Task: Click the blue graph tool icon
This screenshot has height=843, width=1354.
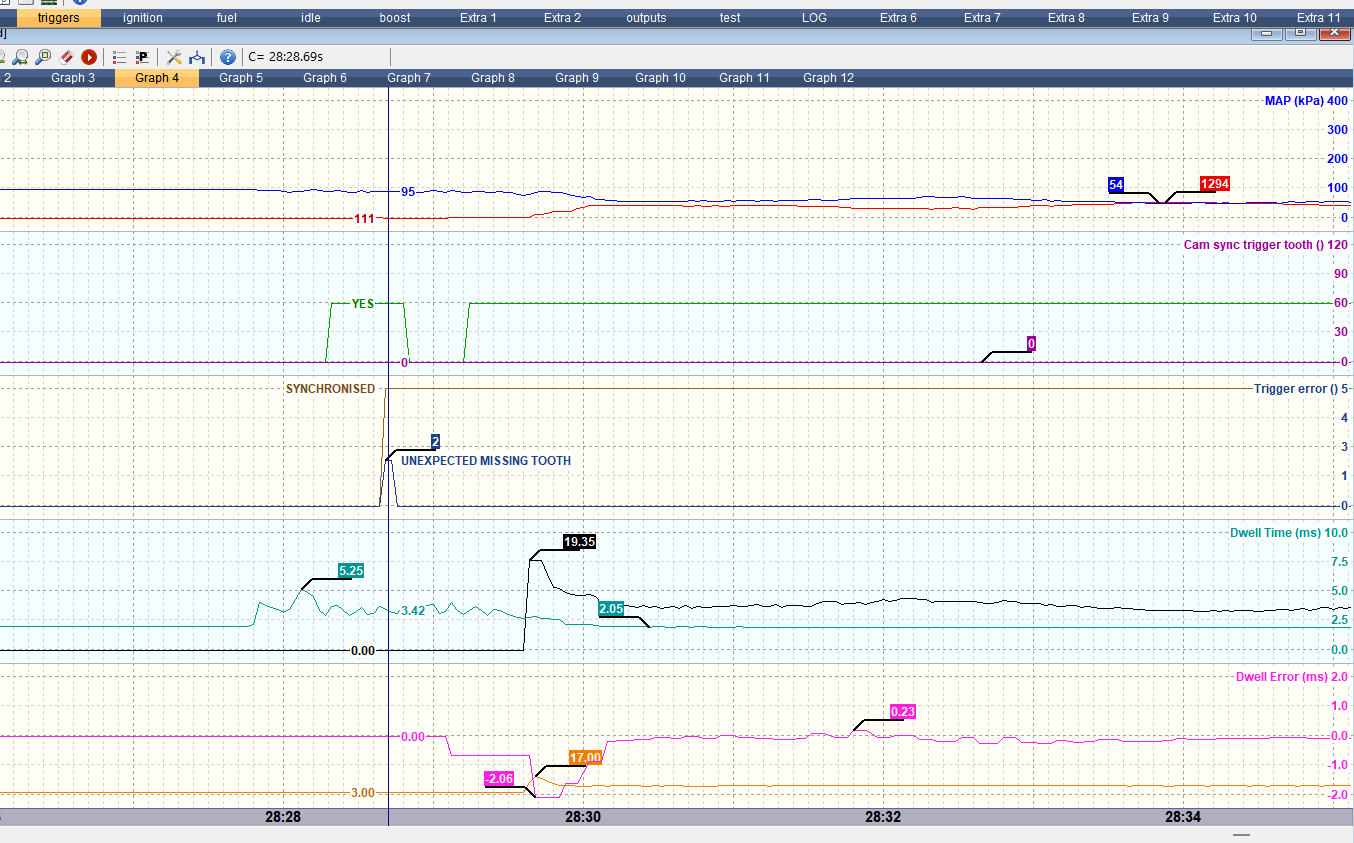Action: point(197,57)
